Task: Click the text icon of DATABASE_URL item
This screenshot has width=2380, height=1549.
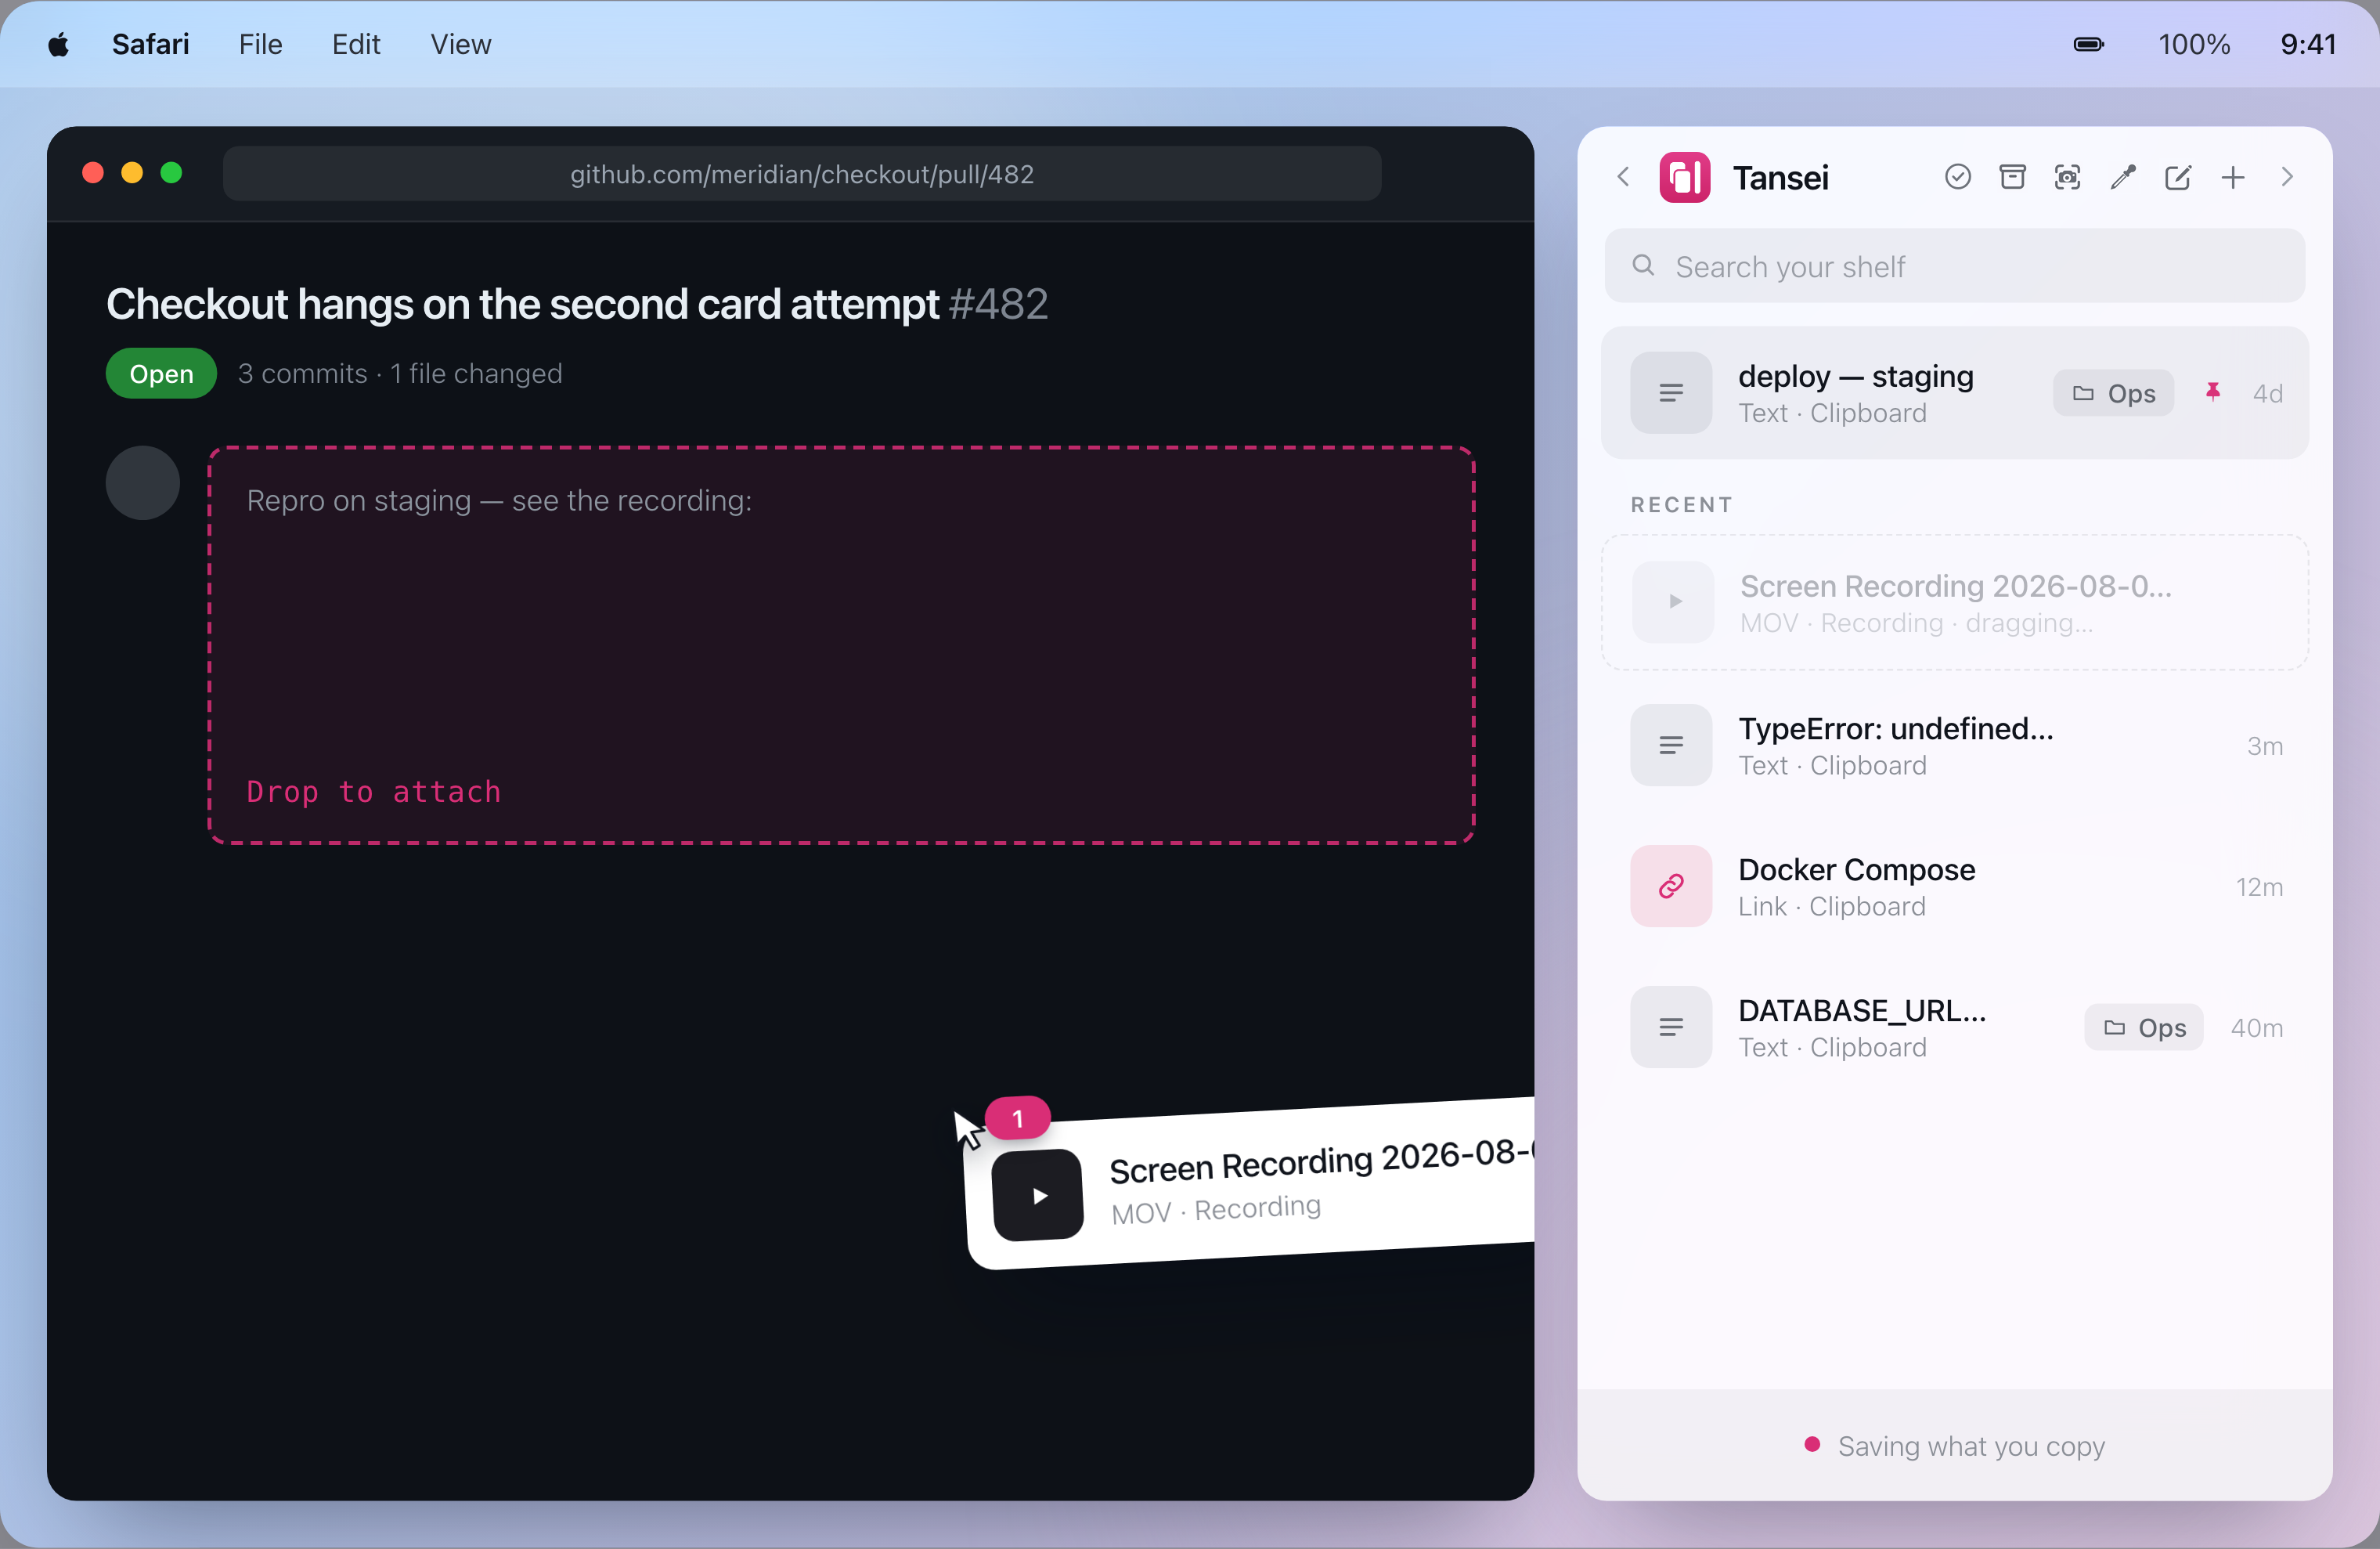Action: [1671, 1027]
